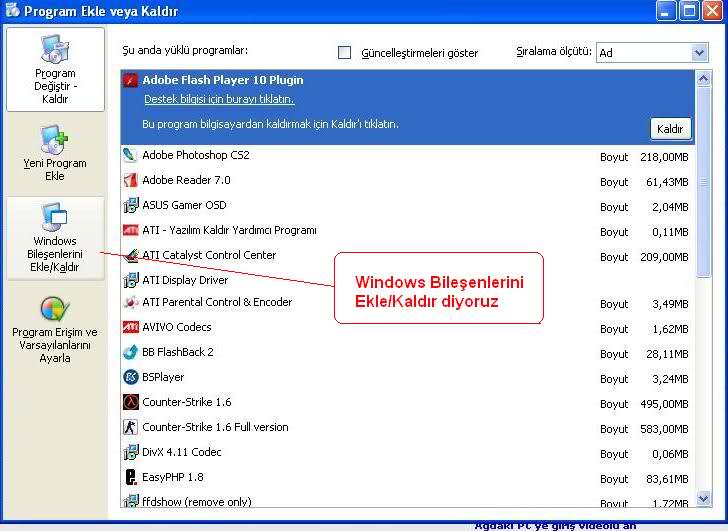The image size is (728, 531).
Task: Open Yeni Program Ekle section
Action: point(55,153)
